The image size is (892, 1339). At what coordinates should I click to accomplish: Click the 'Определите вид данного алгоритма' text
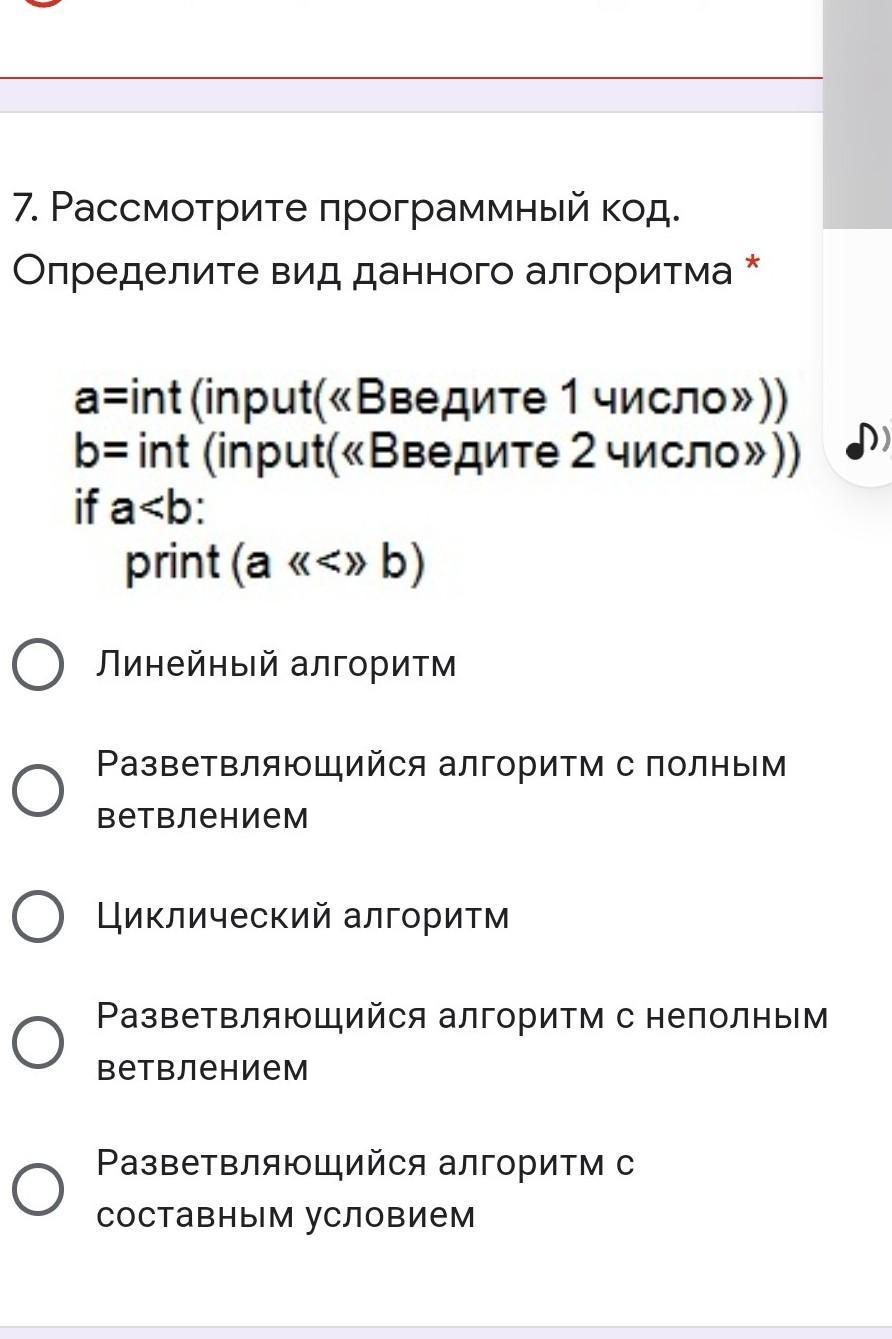pos(372,271)
